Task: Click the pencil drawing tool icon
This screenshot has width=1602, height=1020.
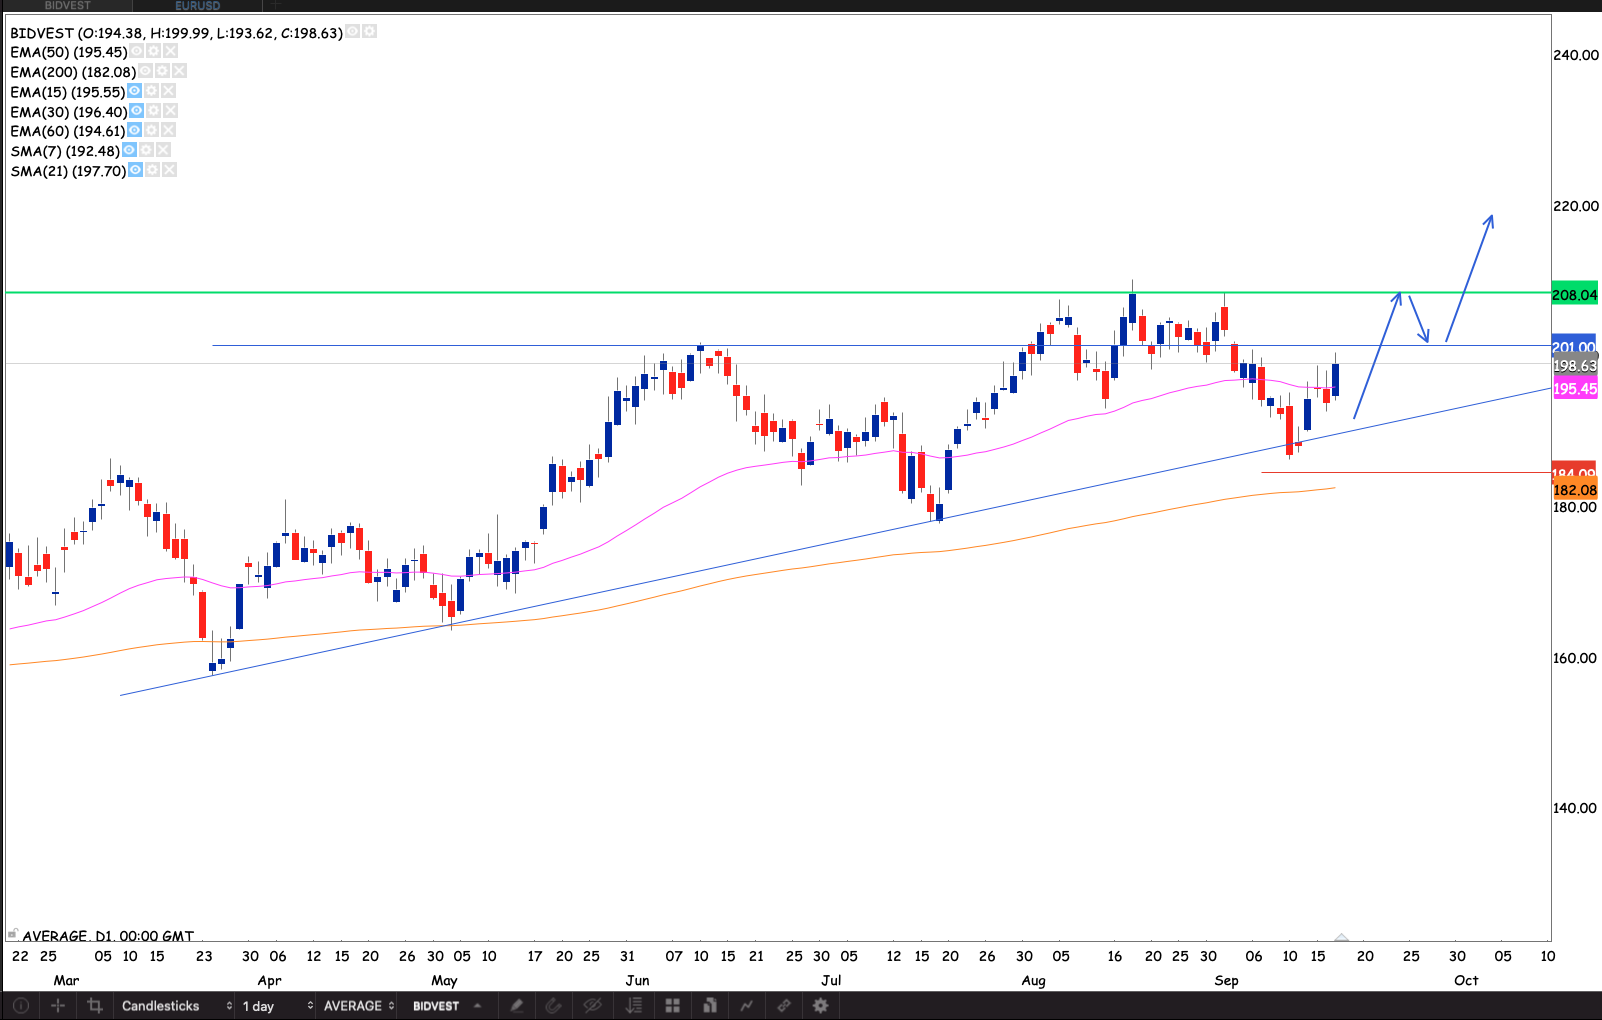Action: (x=517, y=1006)
